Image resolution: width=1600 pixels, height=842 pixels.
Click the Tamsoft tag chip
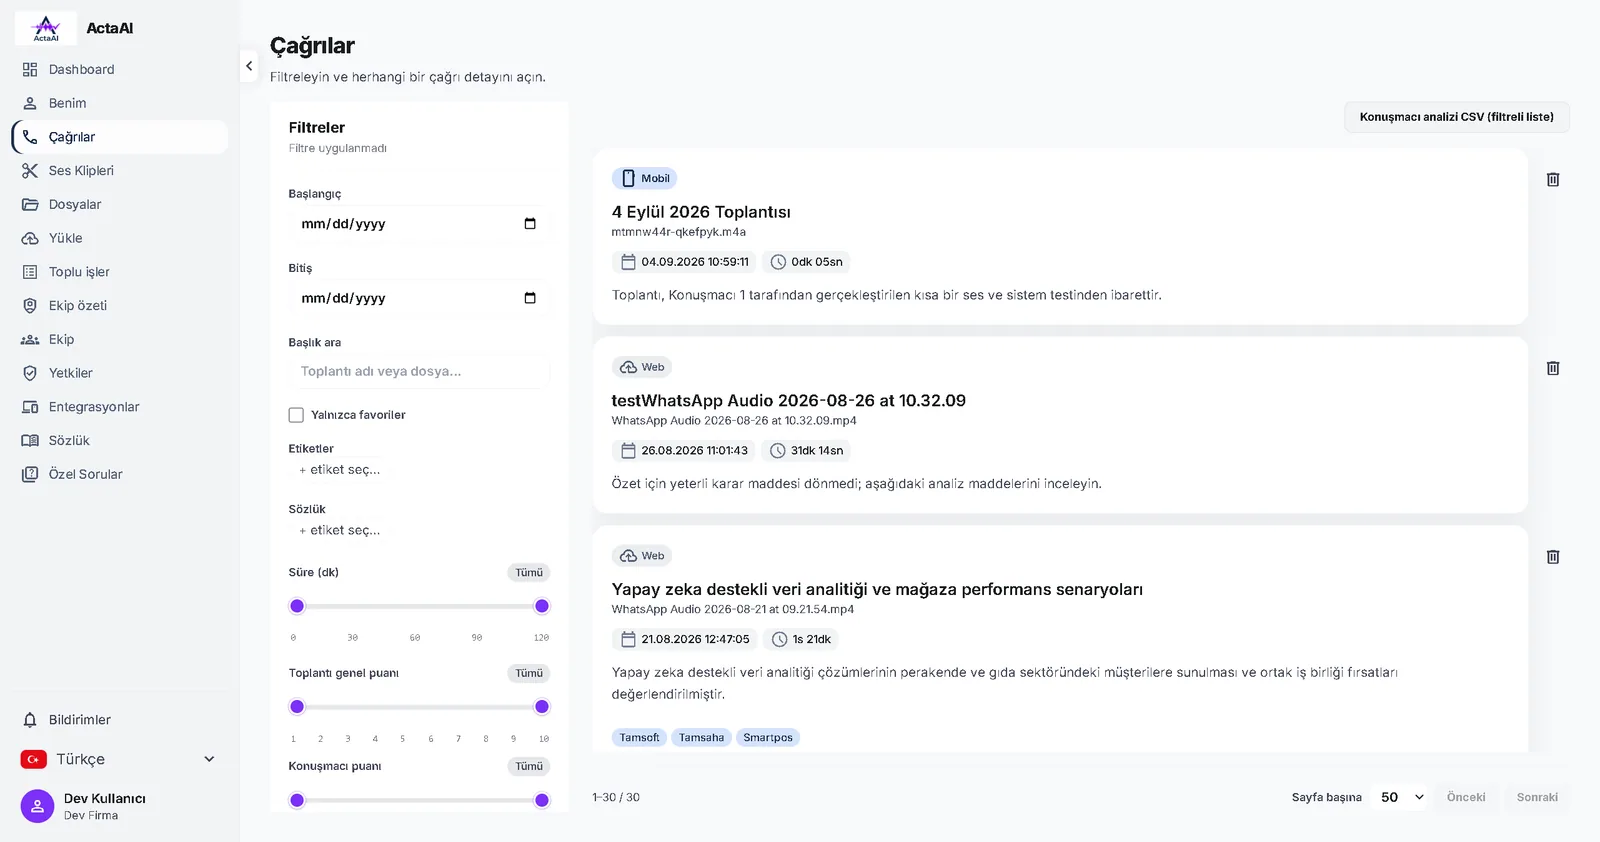[639, 738]
